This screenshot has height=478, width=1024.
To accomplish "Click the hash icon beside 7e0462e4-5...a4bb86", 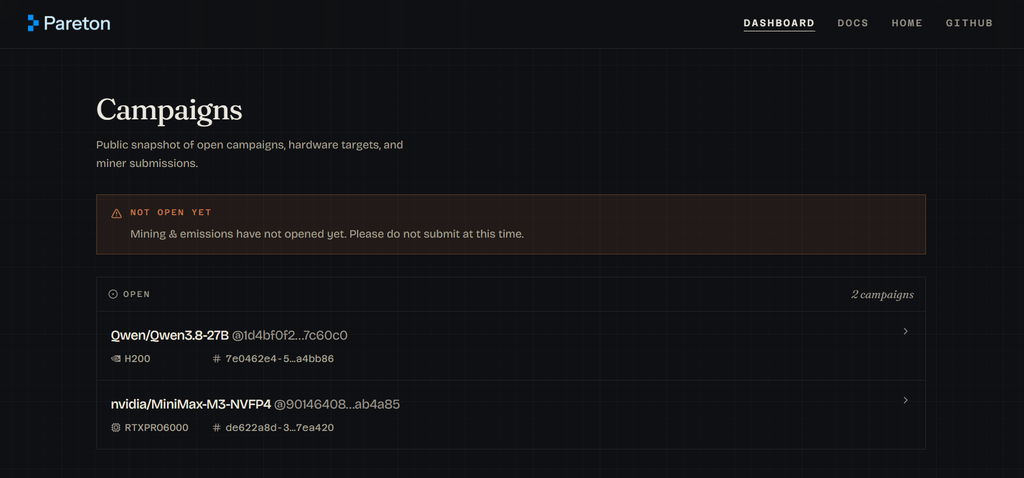I will (x=217, y=358).
